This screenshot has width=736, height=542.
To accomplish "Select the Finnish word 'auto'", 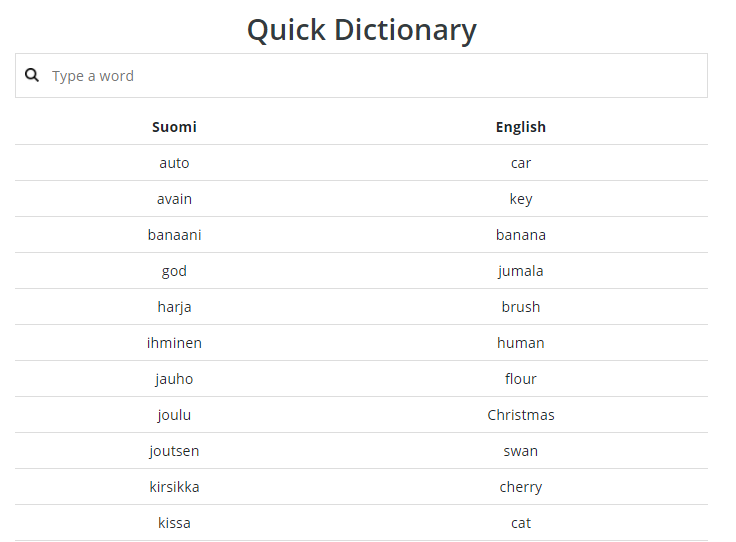I will coord(174,163).
